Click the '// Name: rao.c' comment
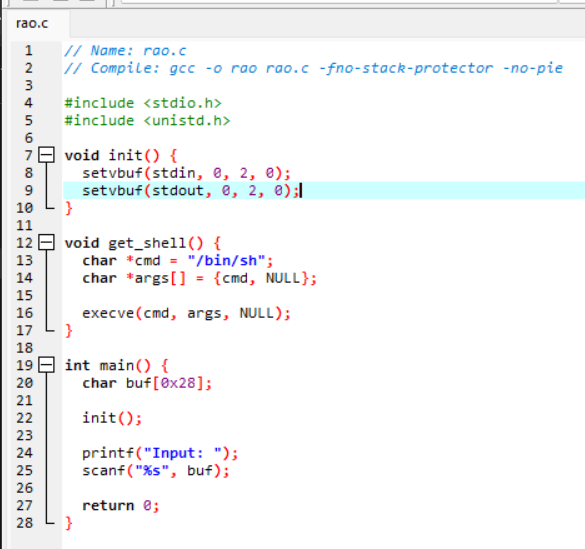The image size is (585, 549). point(125,50)
